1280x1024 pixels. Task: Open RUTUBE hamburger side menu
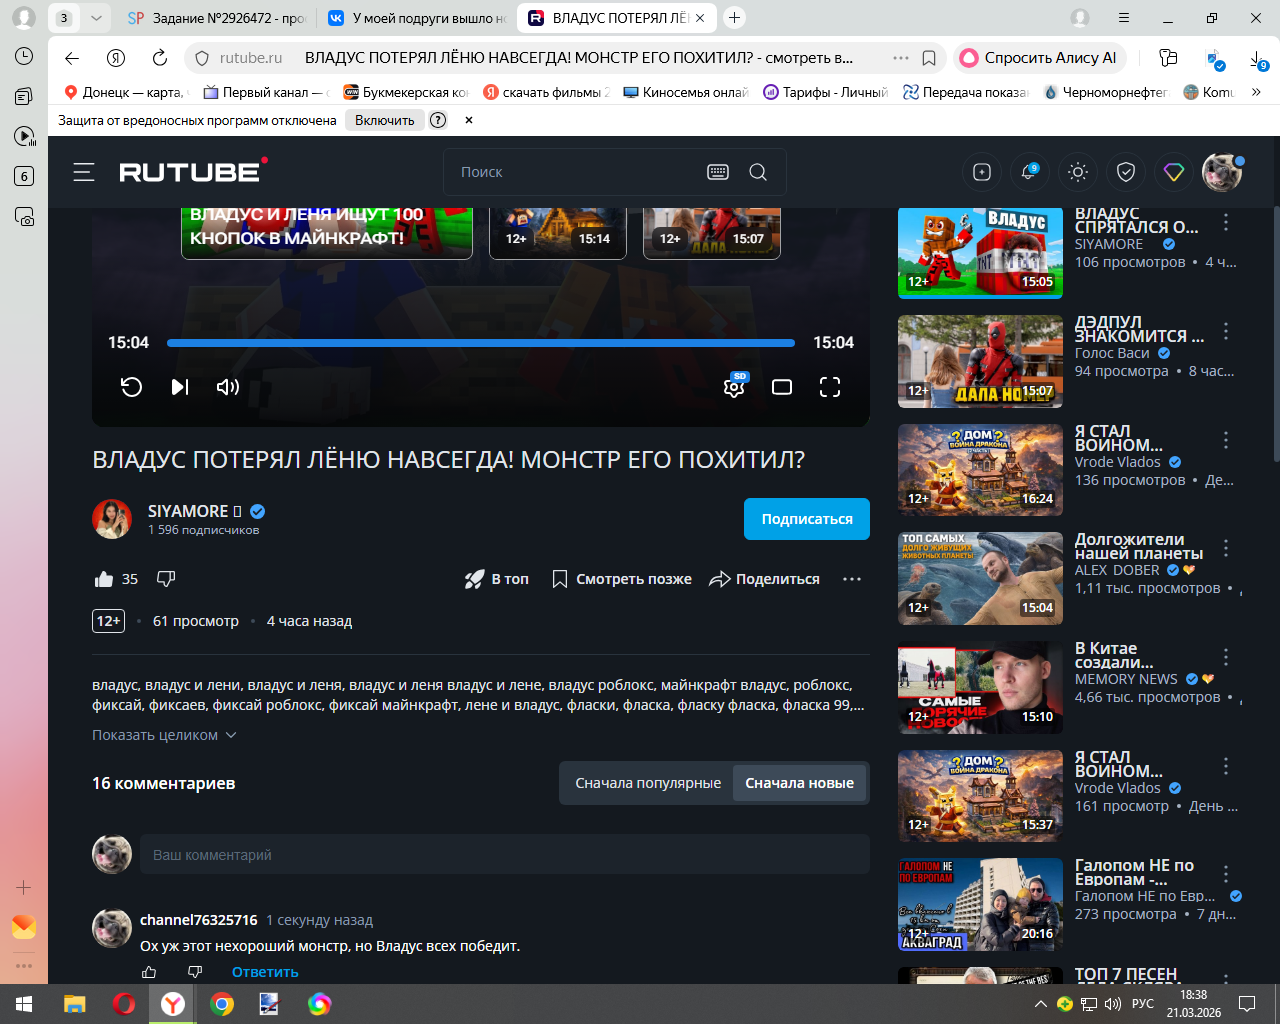pyautogui.click(x=84, y=172)
